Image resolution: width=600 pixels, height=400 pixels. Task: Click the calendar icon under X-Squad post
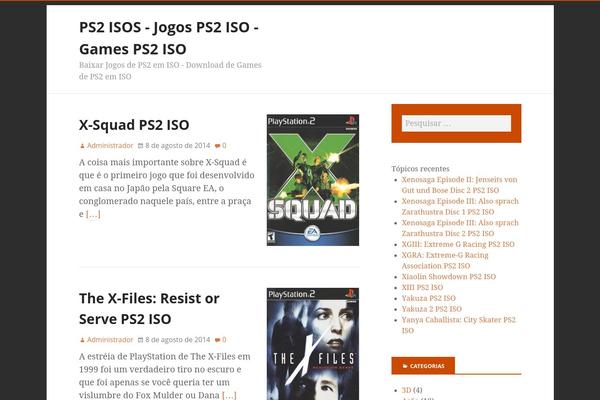(140, 146)
